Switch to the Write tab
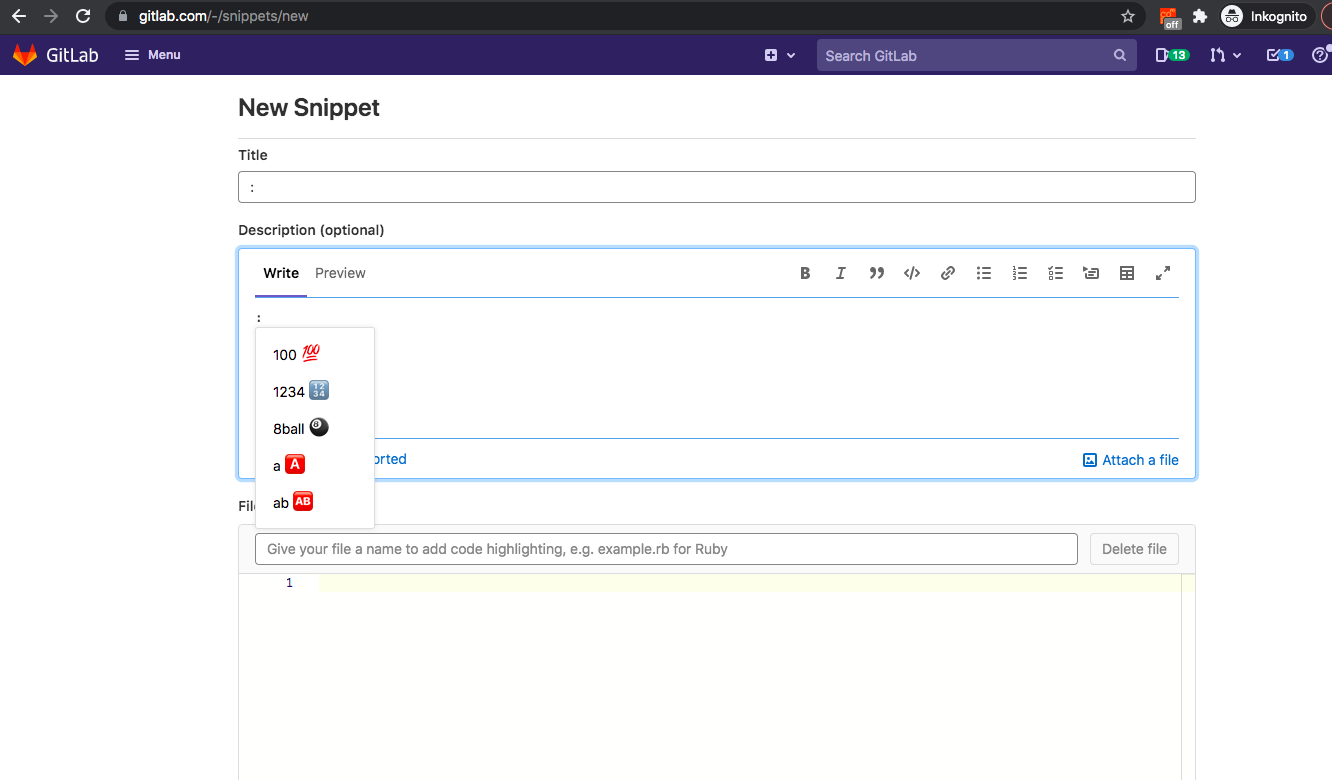1332x780 pixels. (x=281, y=273)
